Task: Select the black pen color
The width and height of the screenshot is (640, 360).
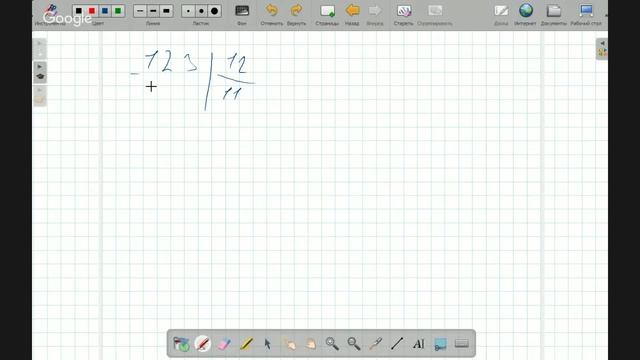Action: click(79, 11)
